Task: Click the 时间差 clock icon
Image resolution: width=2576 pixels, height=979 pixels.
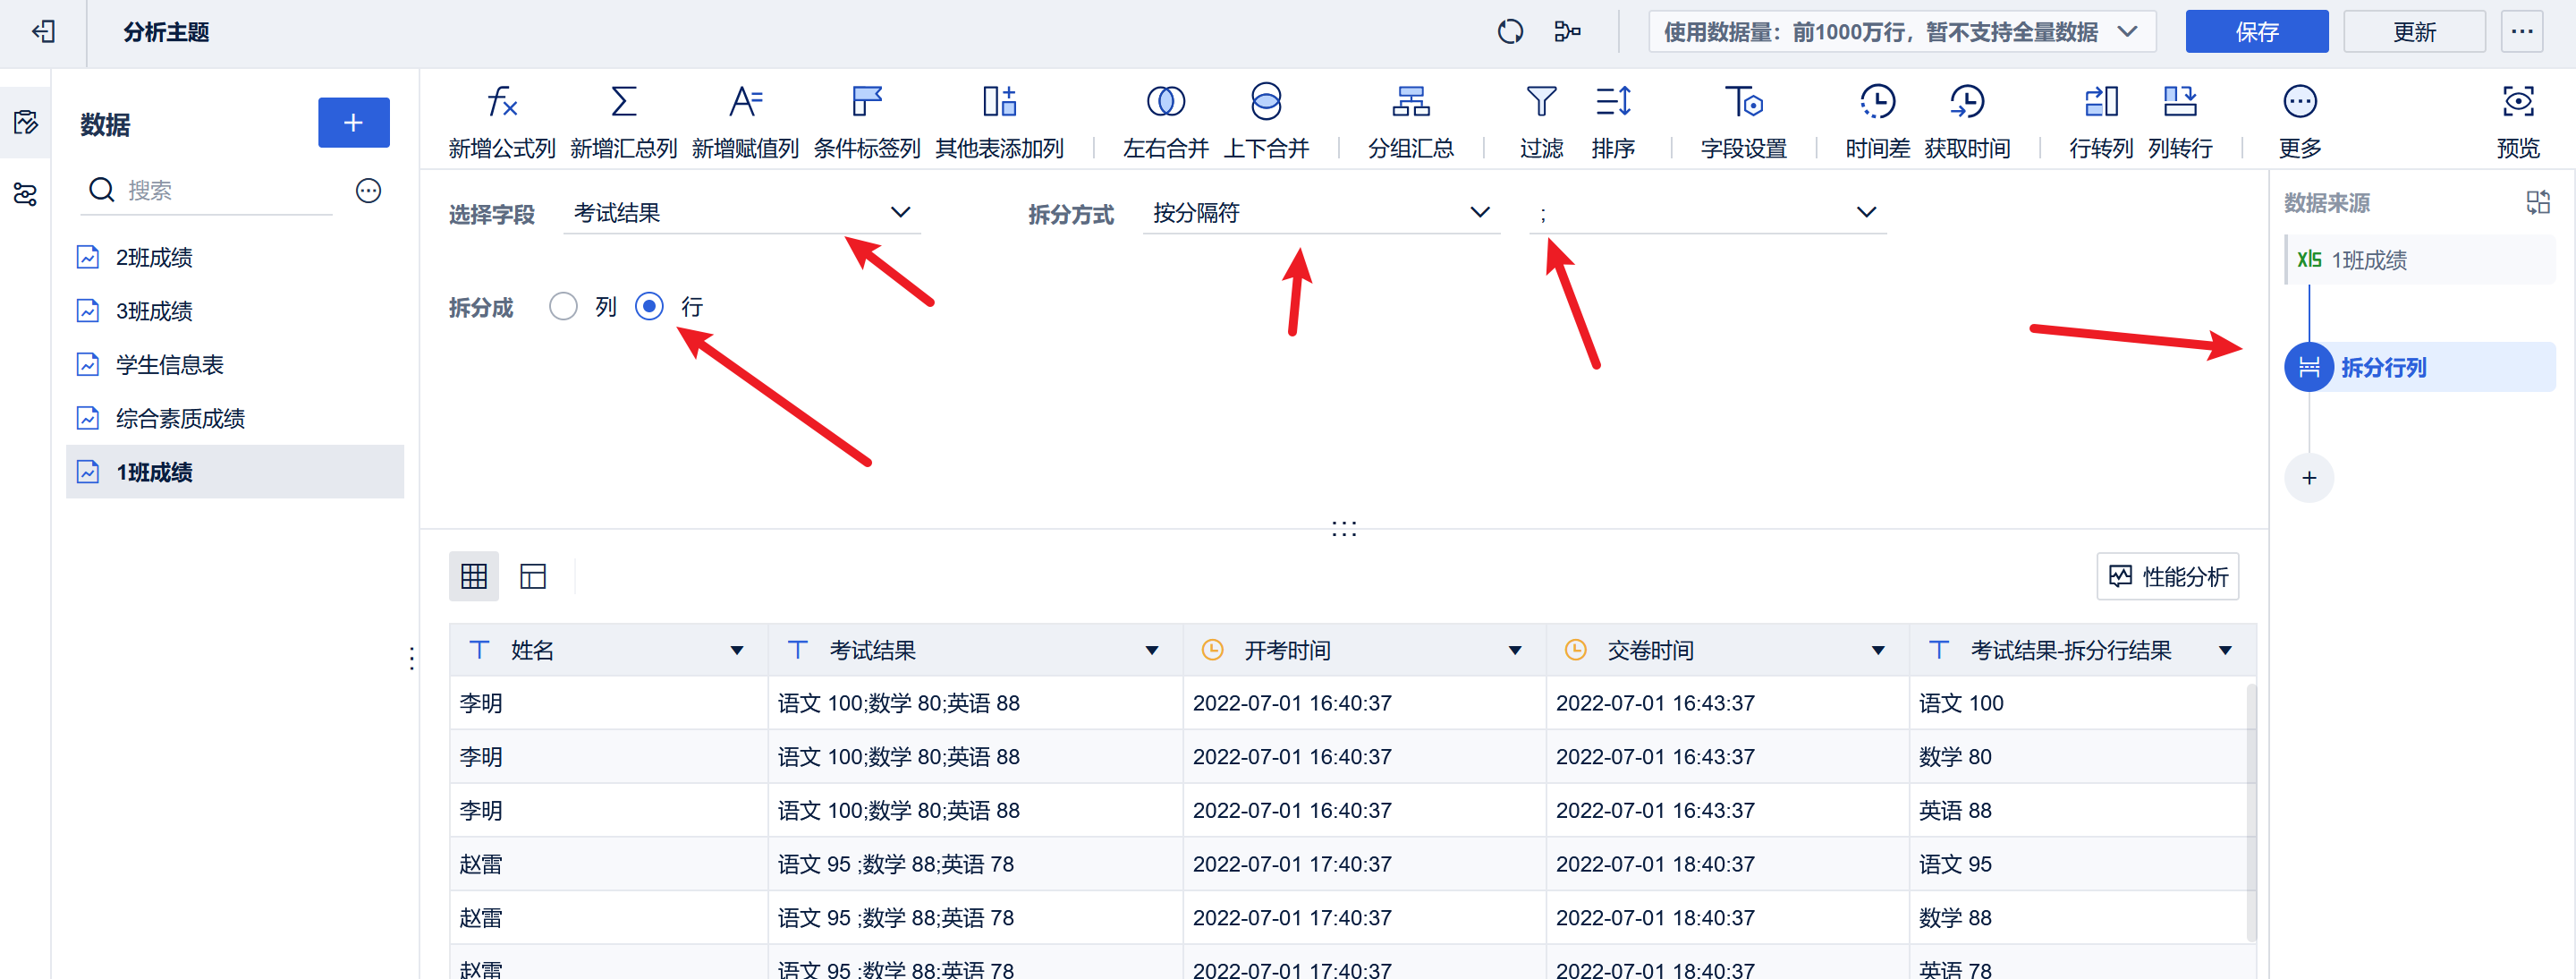Action: (1877, 102)
